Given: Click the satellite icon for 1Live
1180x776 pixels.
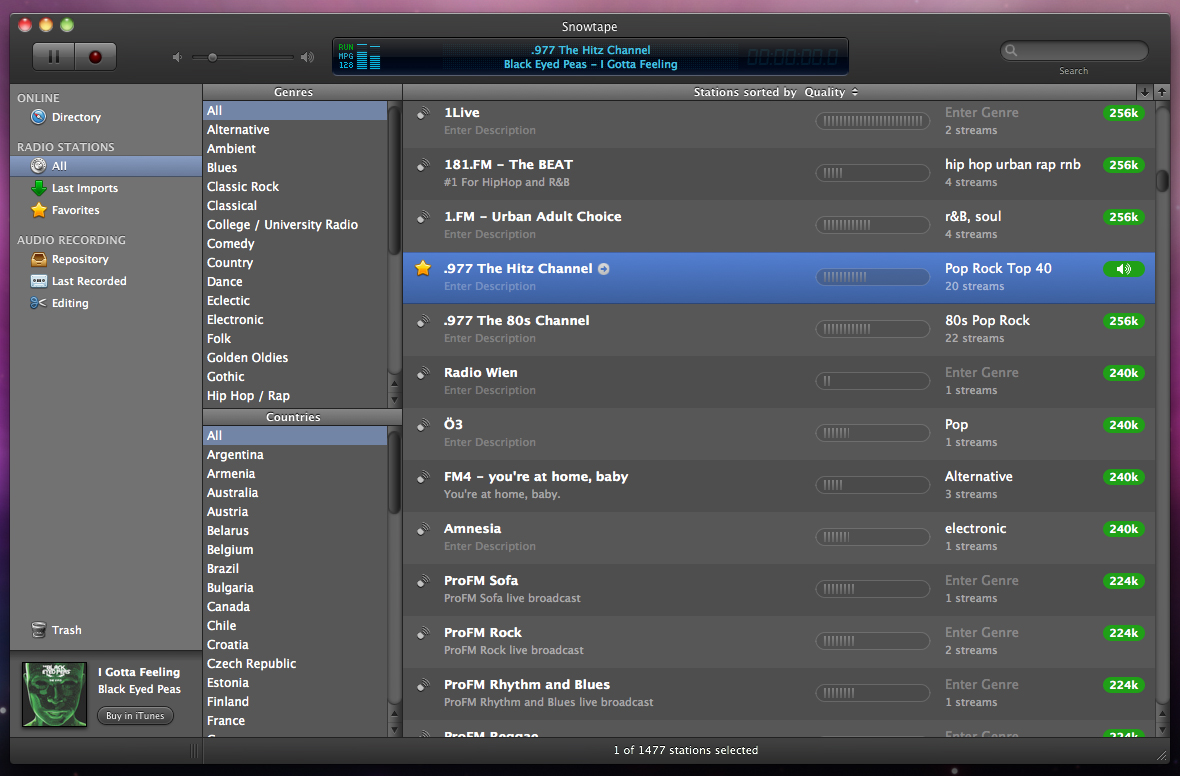Looking at the screenshot, I should click(x=423, y=113).
